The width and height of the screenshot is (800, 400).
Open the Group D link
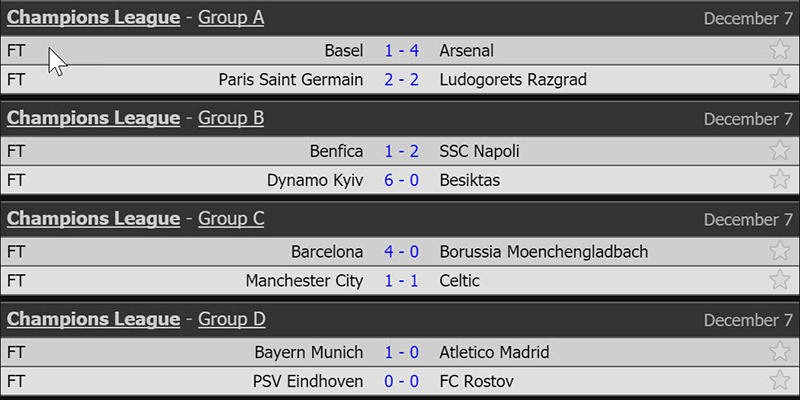[x=231, y=319]
